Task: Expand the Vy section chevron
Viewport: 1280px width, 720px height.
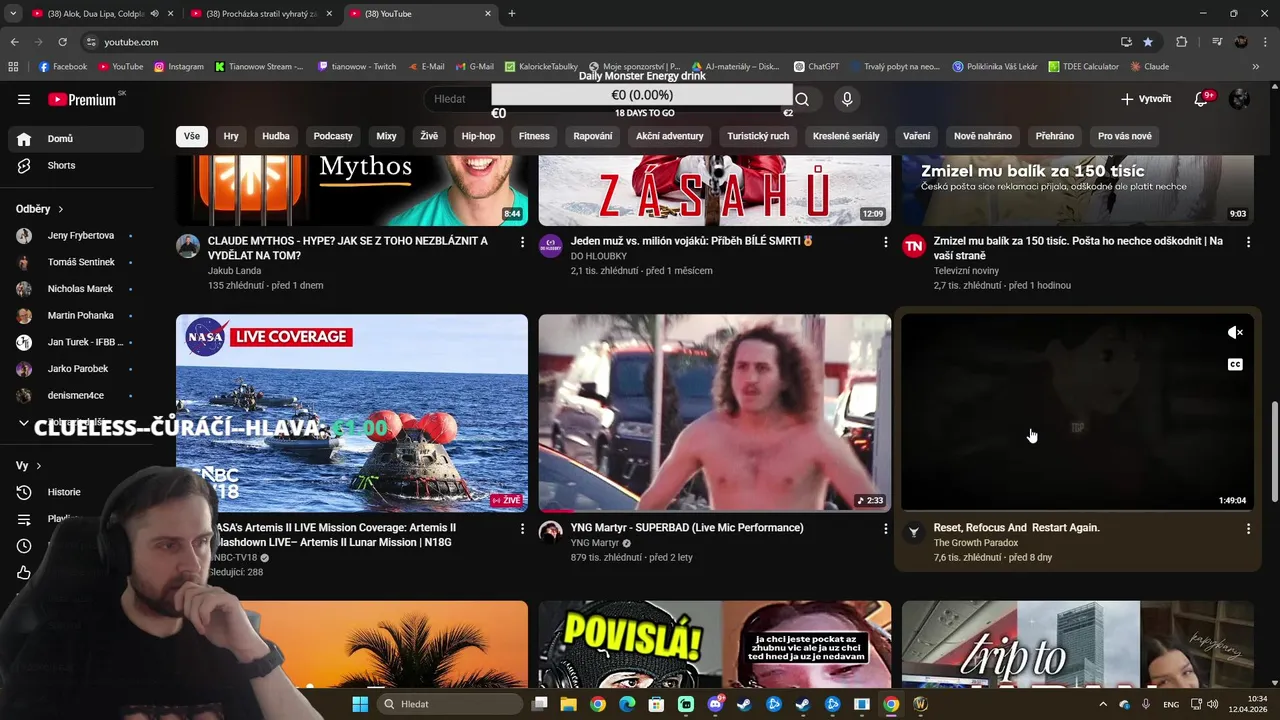Action: tap(38, 466)
